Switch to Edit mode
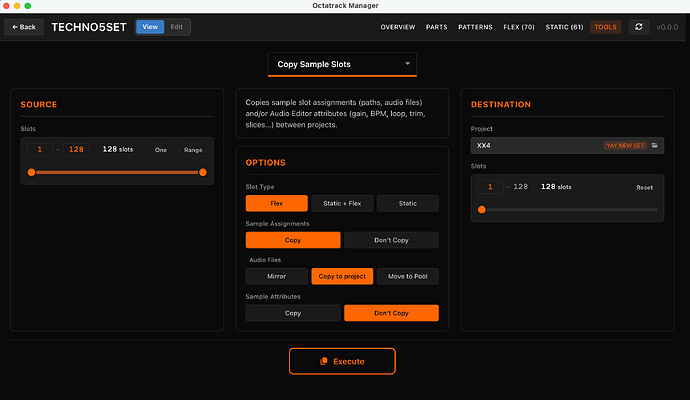The height and width of the screenshot is (400, 690). click(x=176, y=27)
